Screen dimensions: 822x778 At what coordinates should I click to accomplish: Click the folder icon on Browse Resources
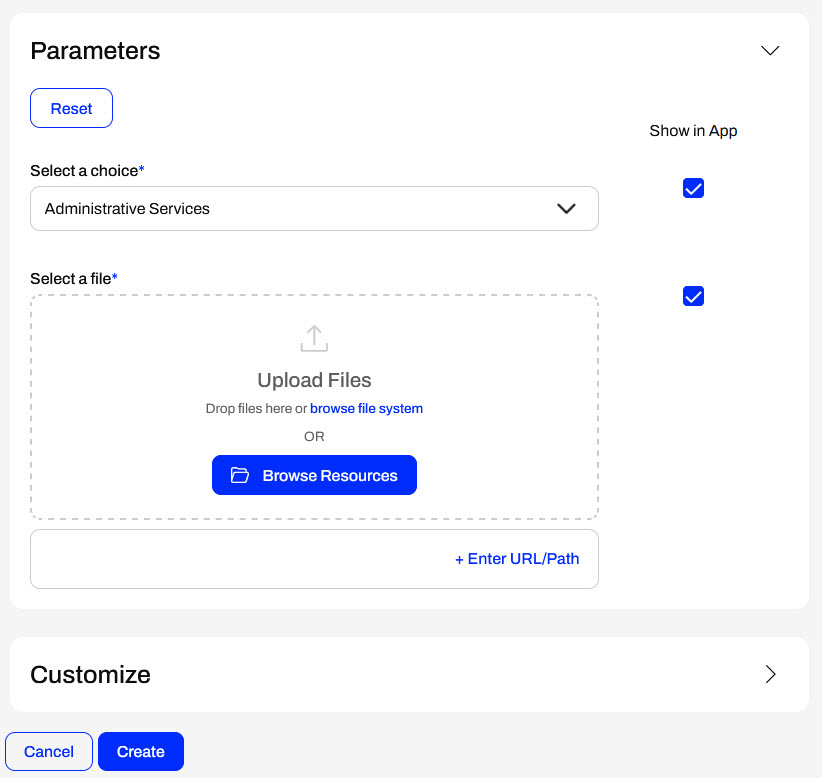point(240,476)
